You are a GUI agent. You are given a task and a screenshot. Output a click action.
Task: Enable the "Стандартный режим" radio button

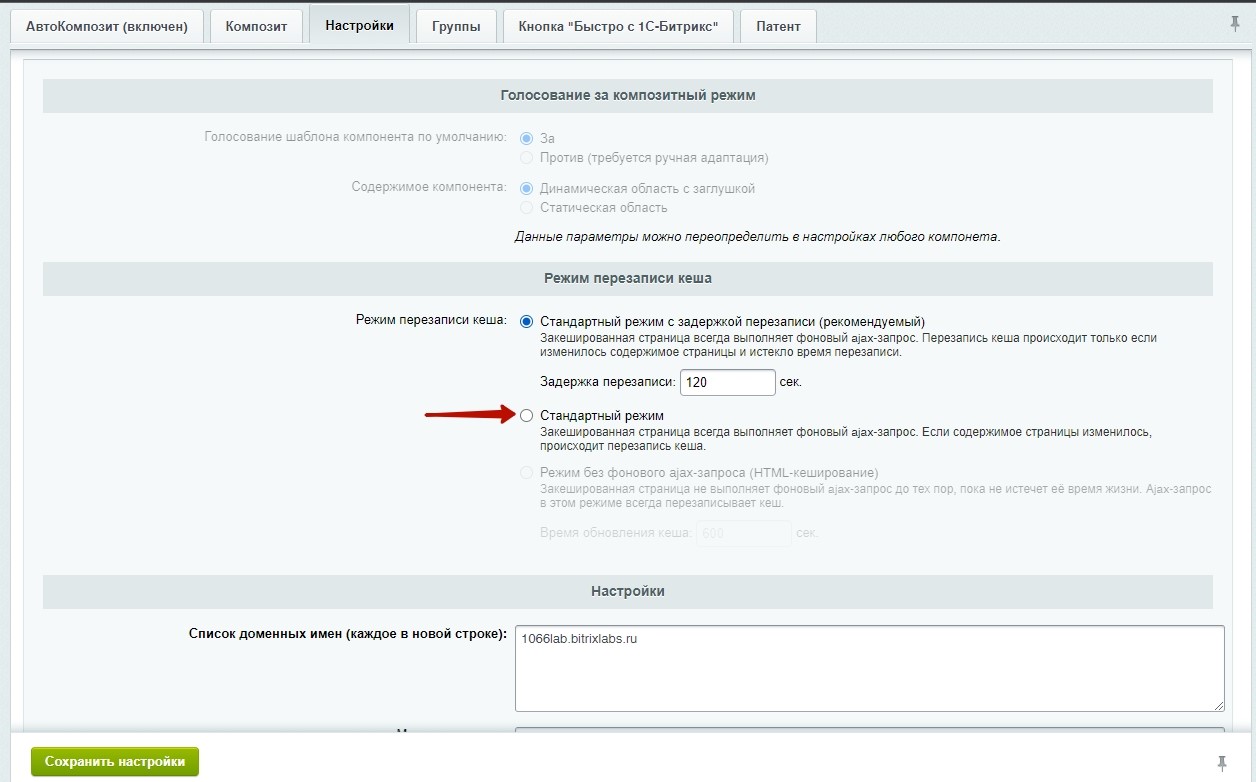pos(527,416)
